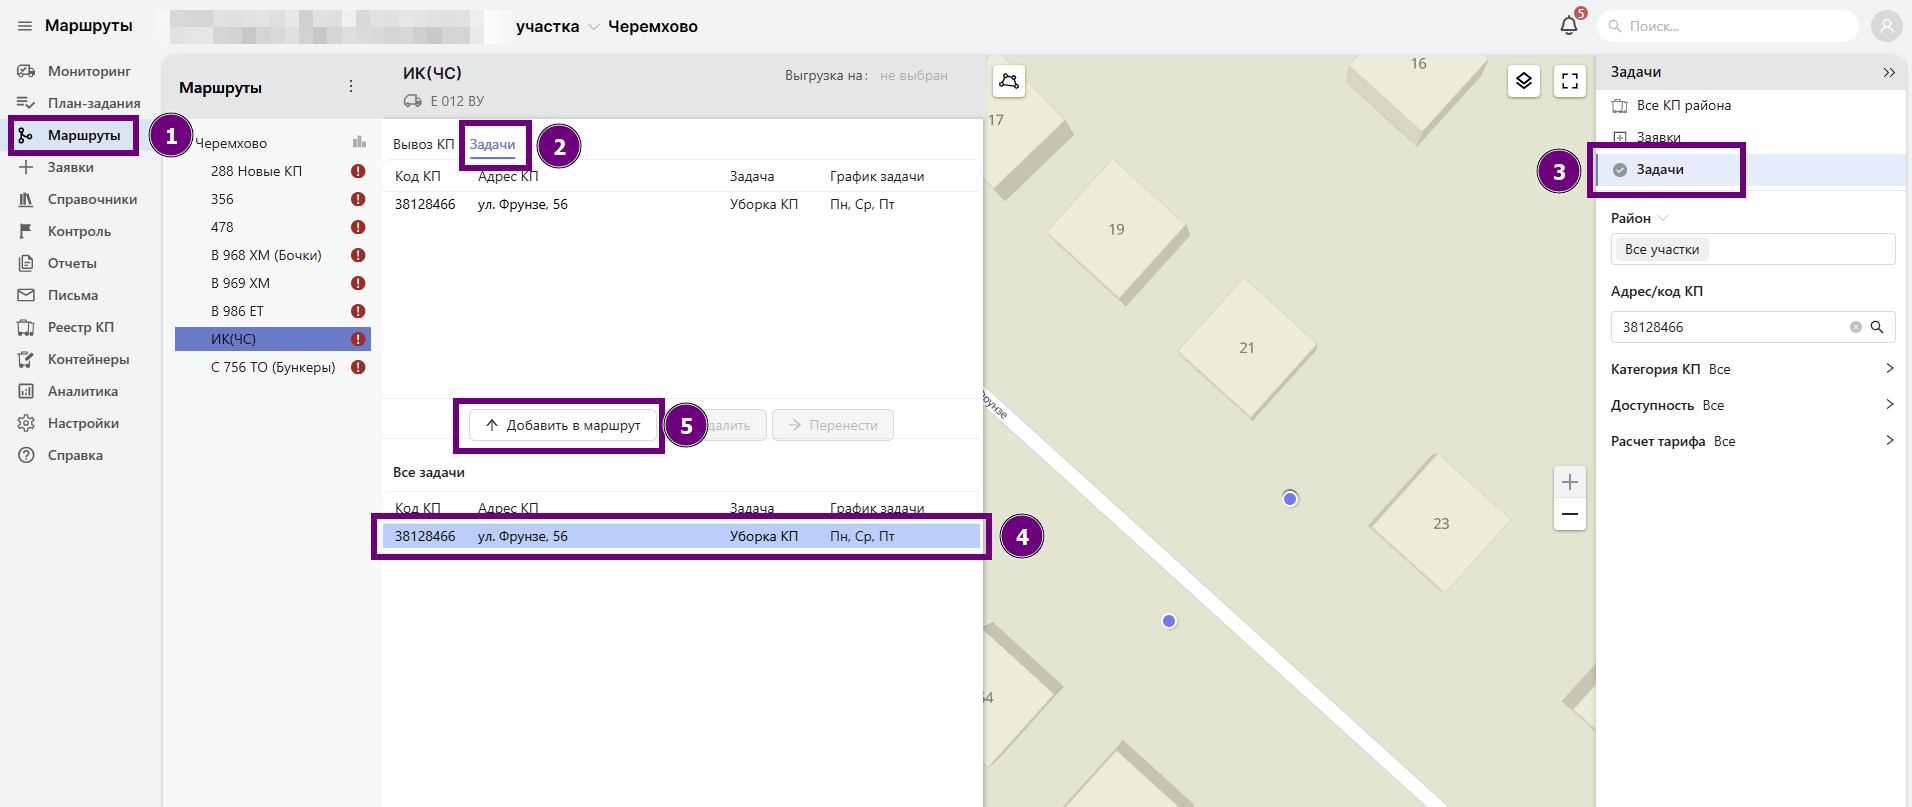Switch to the Вывоз КП tab
1912x807 pixels.
[423, 144]
